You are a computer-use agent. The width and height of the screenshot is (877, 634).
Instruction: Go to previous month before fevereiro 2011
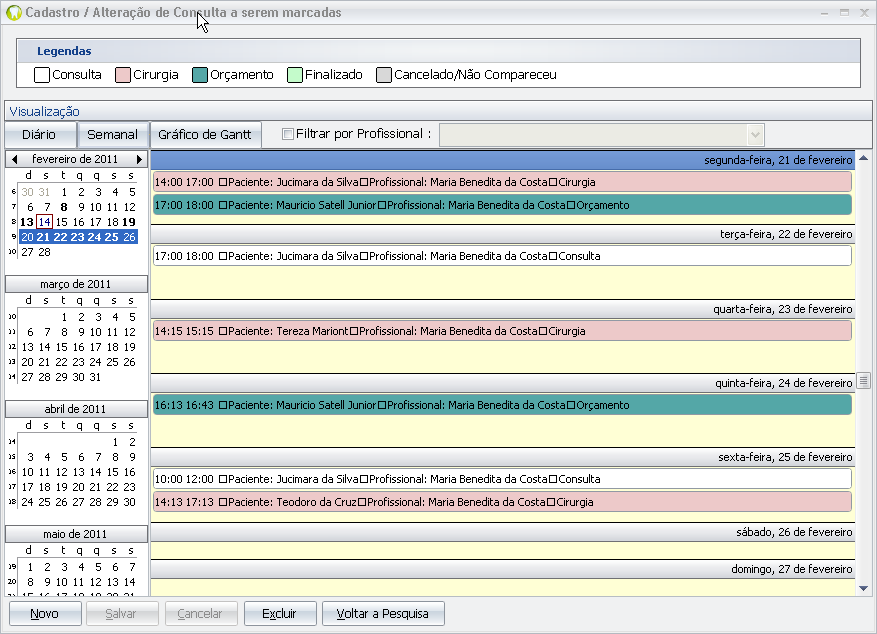[15, 159]
